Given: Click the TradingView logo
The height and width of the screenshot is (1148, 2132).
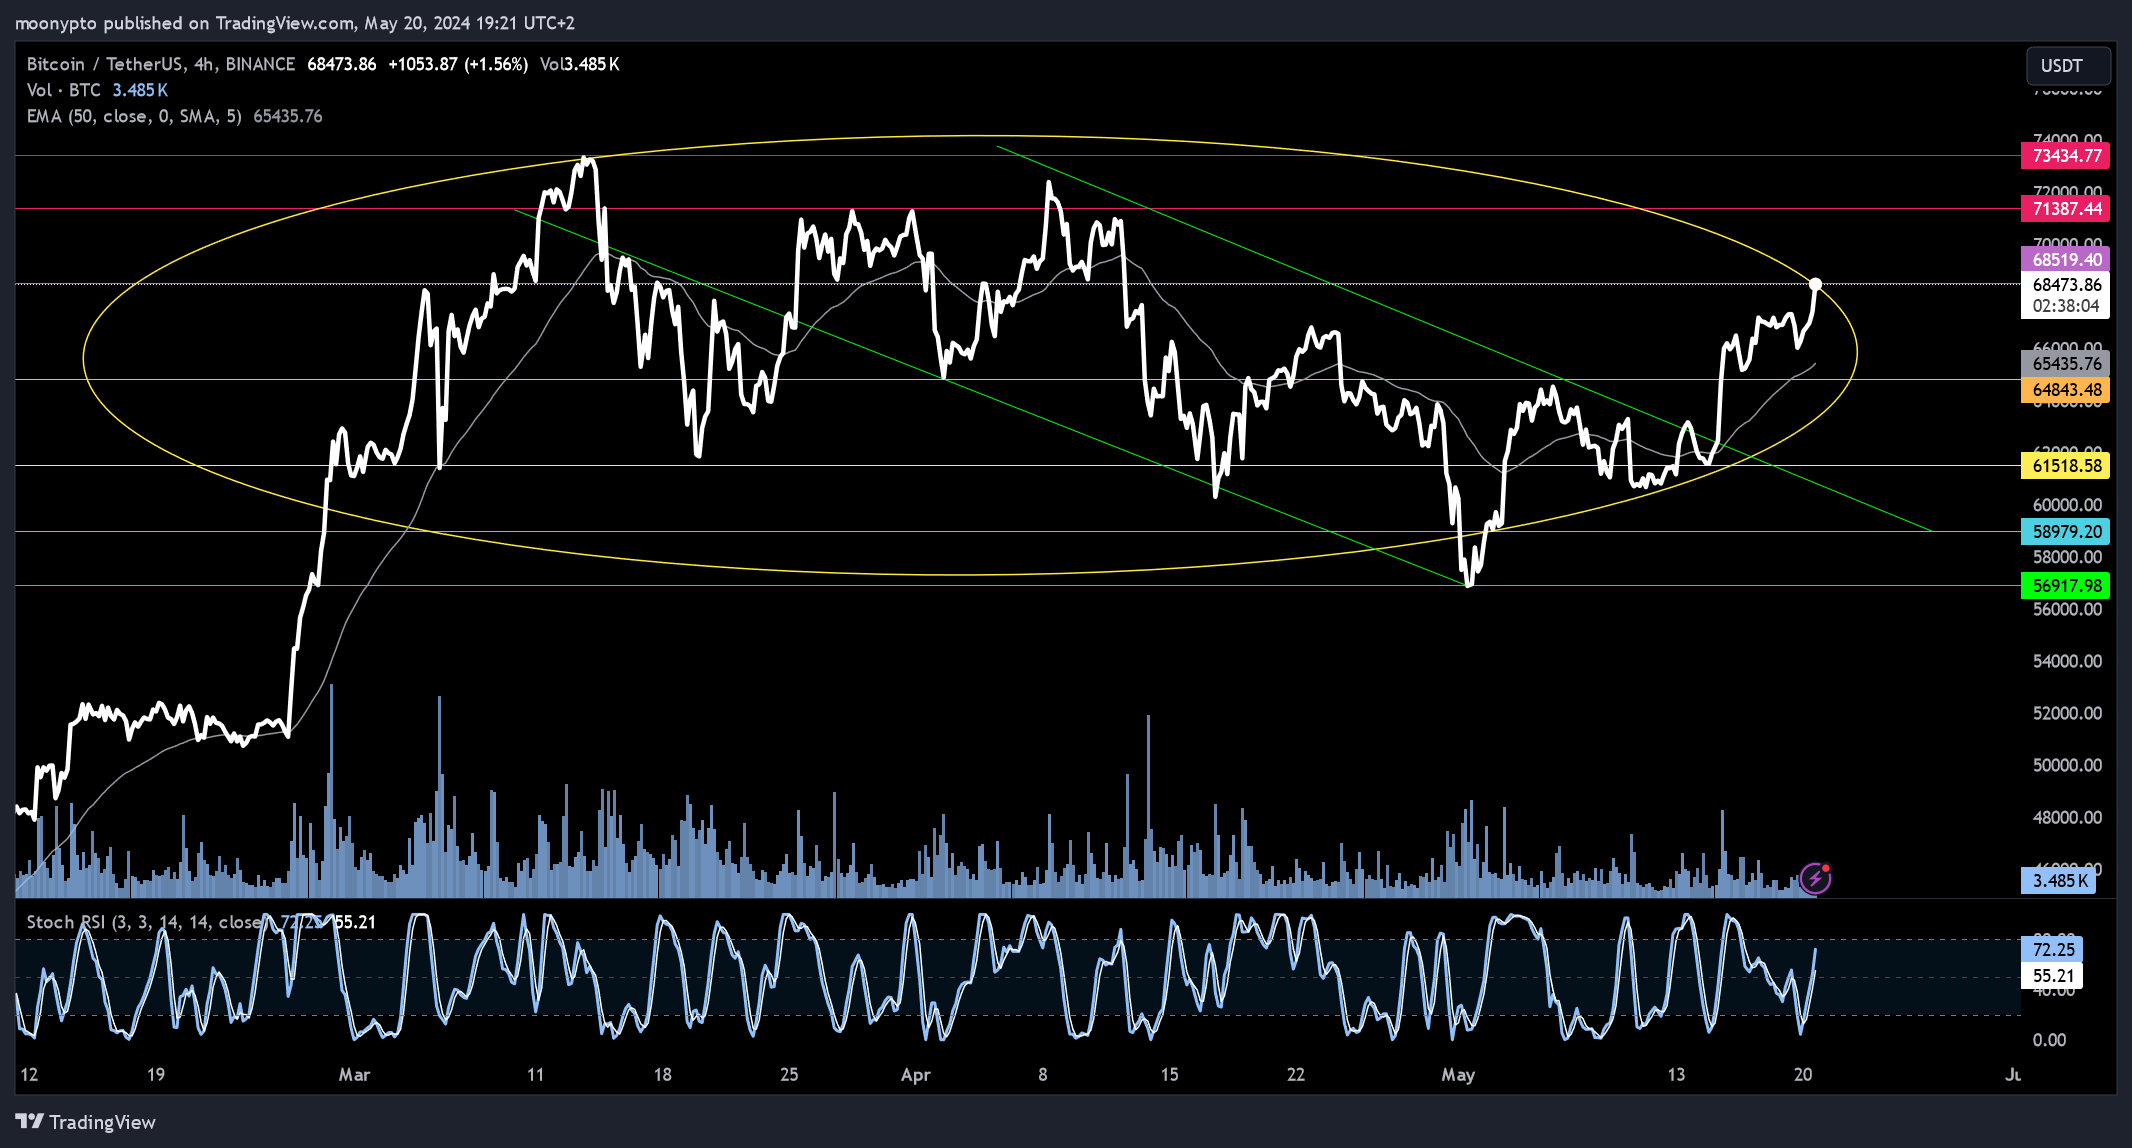Looking at the screenshot, I should tap(86, 1121).
